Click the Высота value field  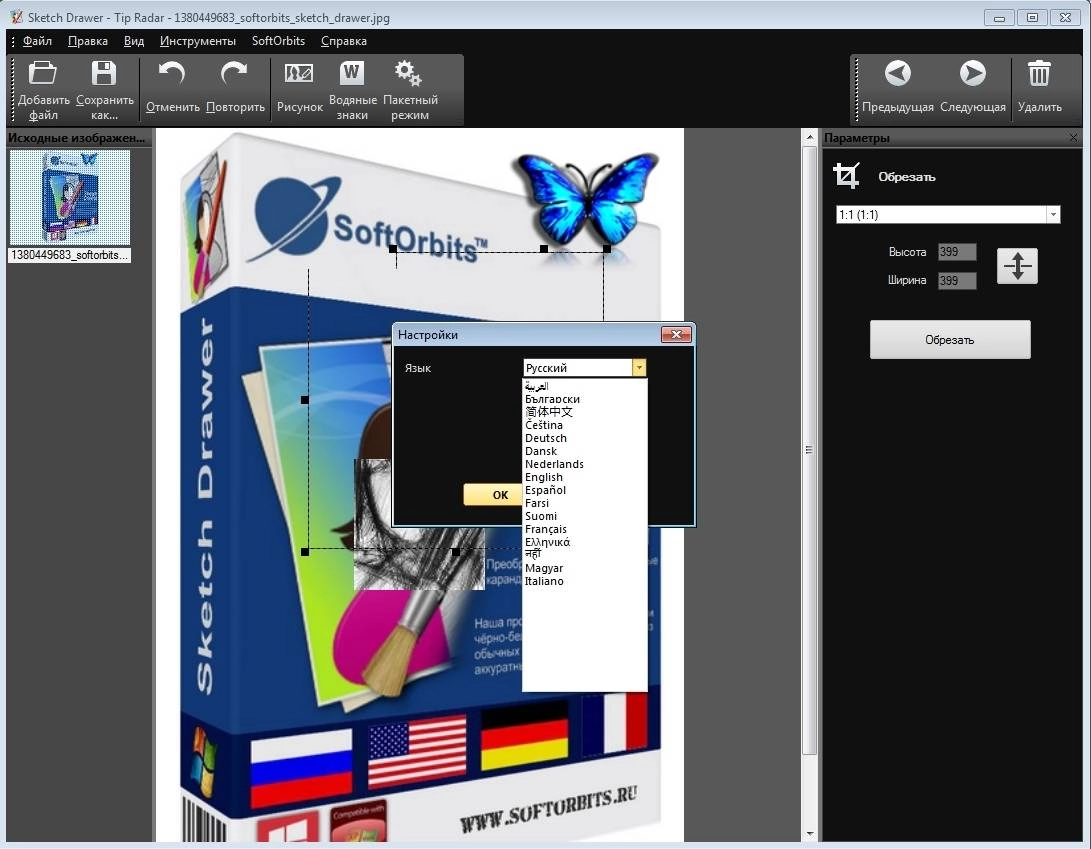pyautogui.click(x=957, y=252)
